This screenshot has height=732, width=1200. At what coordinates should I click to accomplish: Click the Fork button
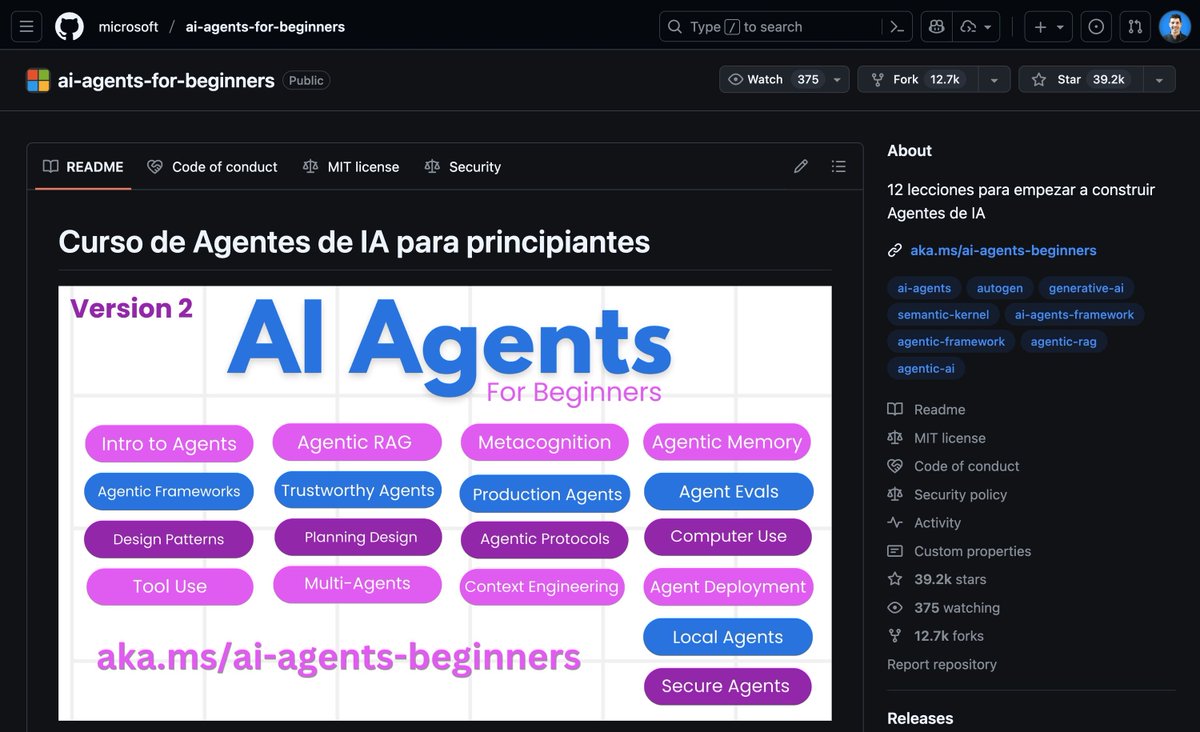[x=917, y=79]
